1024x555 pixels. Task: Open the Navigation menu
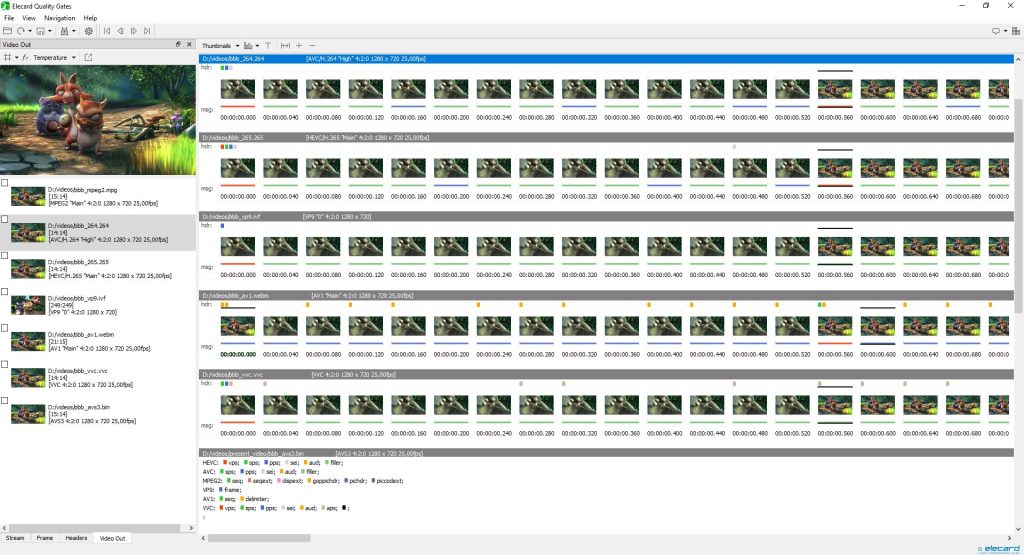pyautogui.click(x=59, y=18)
